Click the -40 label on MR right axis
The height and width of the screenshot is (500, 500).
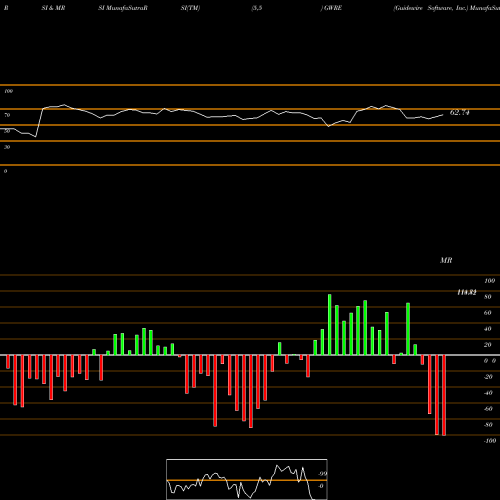coord(488,393)
